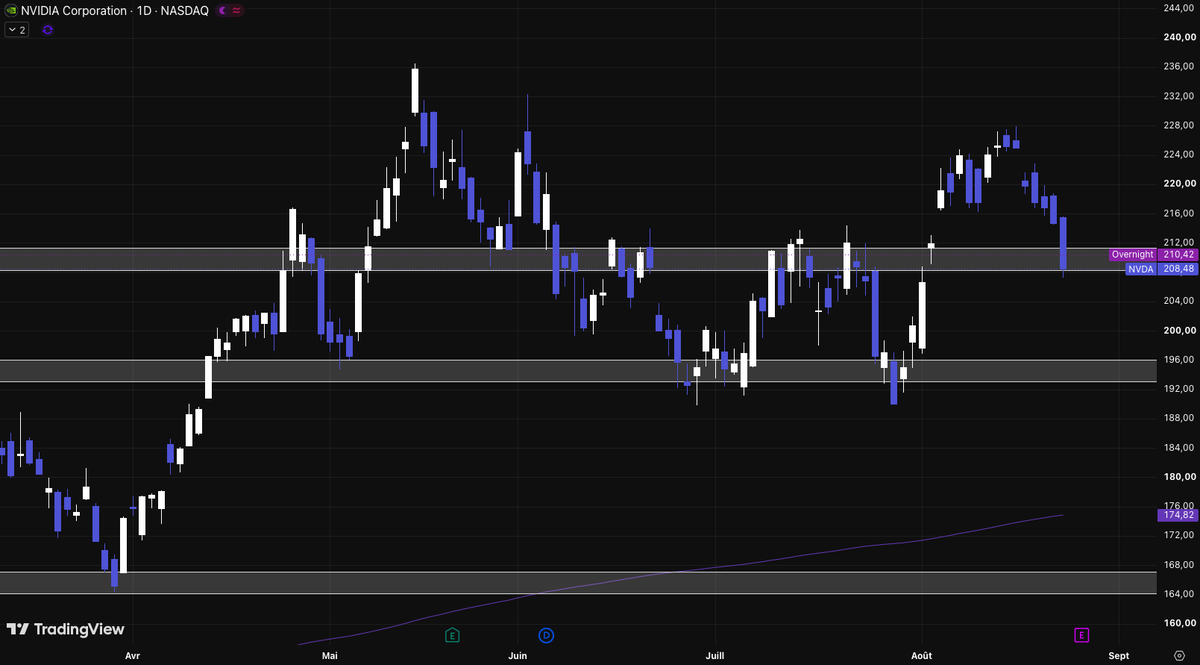Image resolution: width=1200 pixels, height=665 pixels.
Task: Click the 160,00 price axis value
Action: pos(1179,623)
